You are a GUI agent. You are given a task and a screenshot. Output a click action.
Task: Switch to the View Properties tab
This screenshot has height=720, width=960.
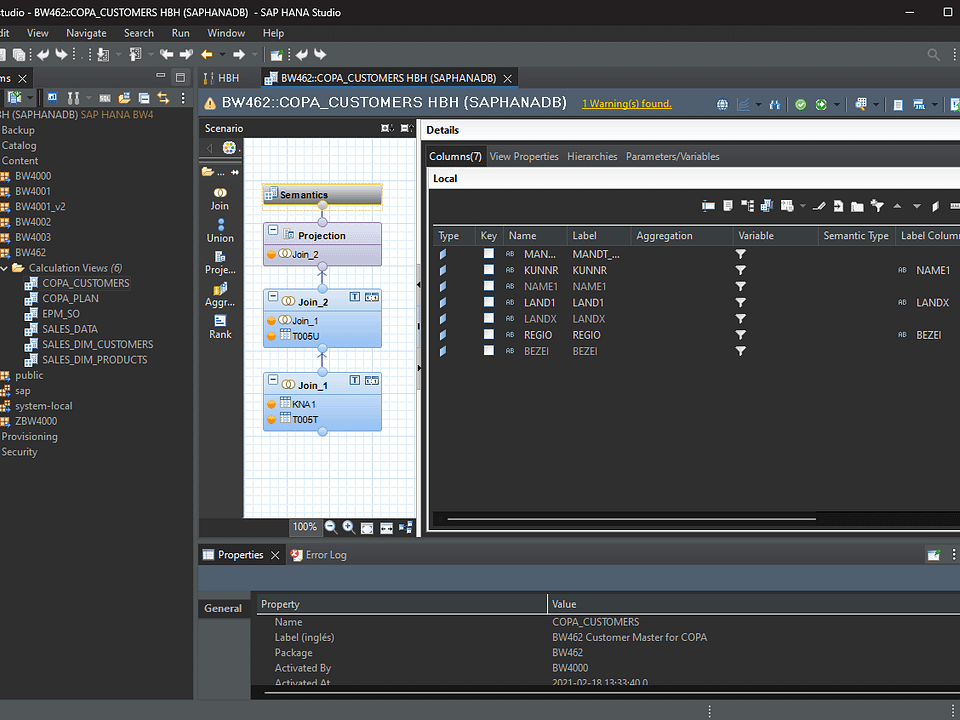tap(523, 157)
